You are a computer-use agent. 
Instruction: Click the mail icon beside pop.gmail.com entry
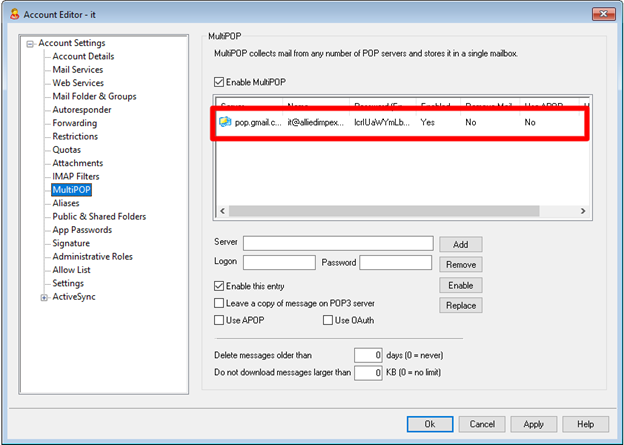[225, 122]
